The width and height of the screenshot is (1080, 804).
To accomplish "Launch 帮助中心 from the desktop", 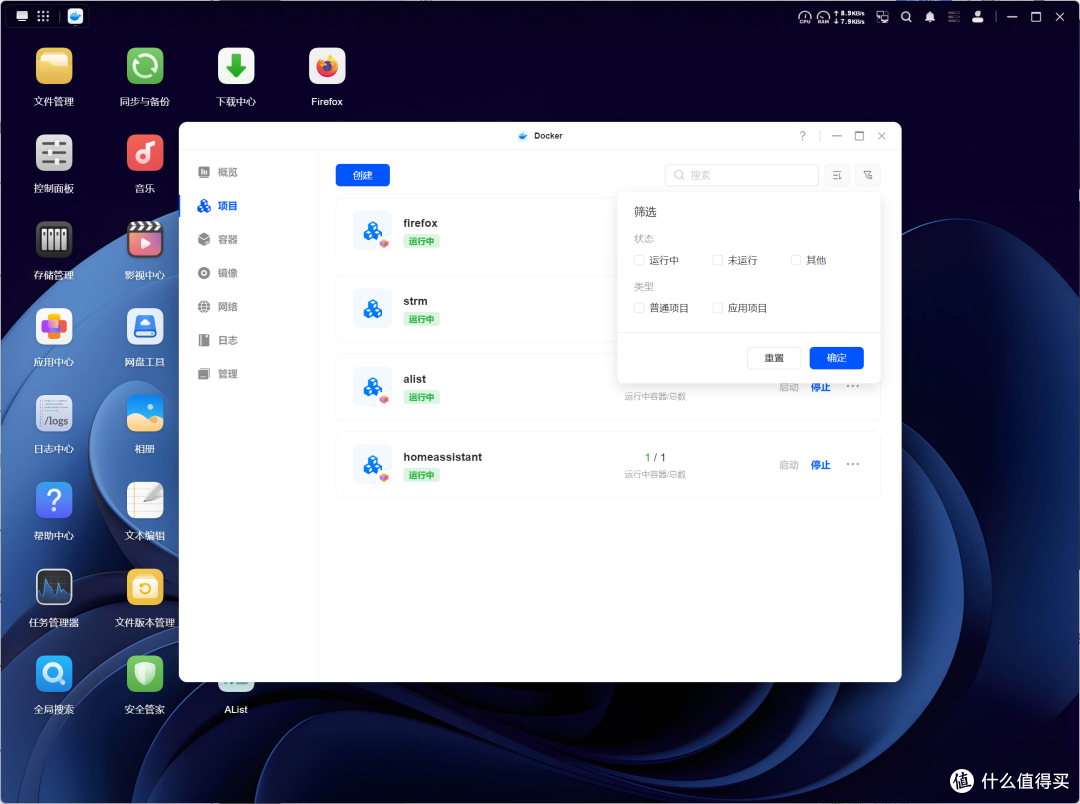I will point(54,500).
